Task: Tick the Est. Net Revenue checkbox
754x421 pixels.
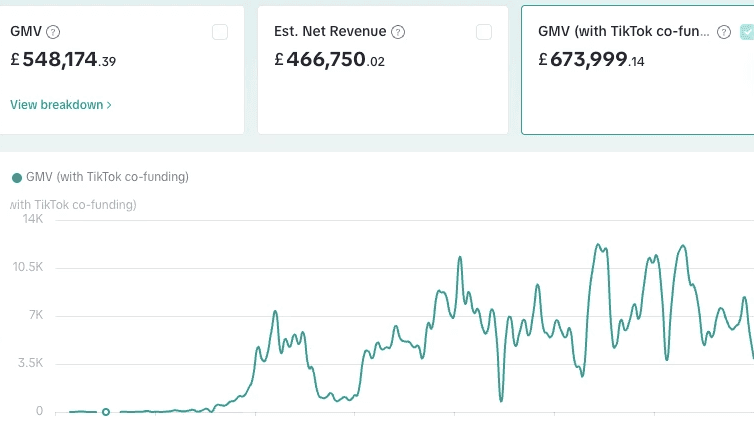Action: (484, 32)
